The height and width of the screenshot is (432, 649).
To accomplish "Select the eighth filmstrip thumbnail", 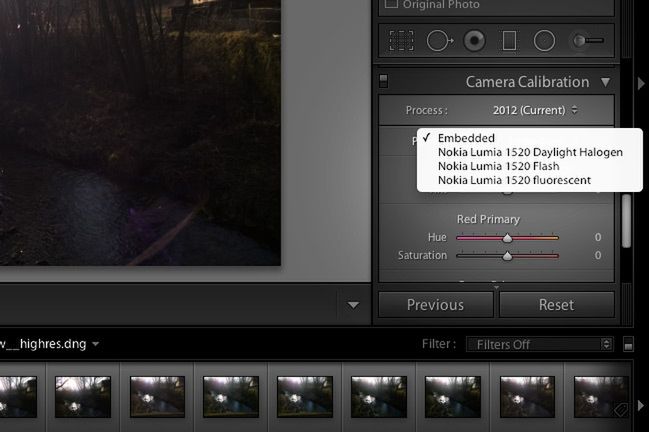I will pyautogui.click(x=527, y=396).
